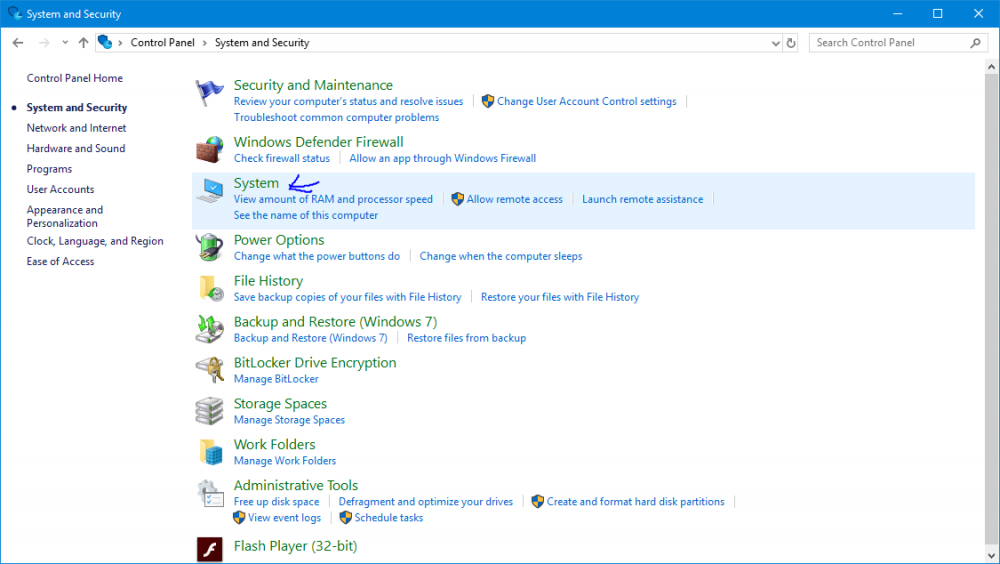This screenshot has width=1000, height=564.
Task: Click the Work Folders icon
Action: pyautogui.click(x=210, y=452)
